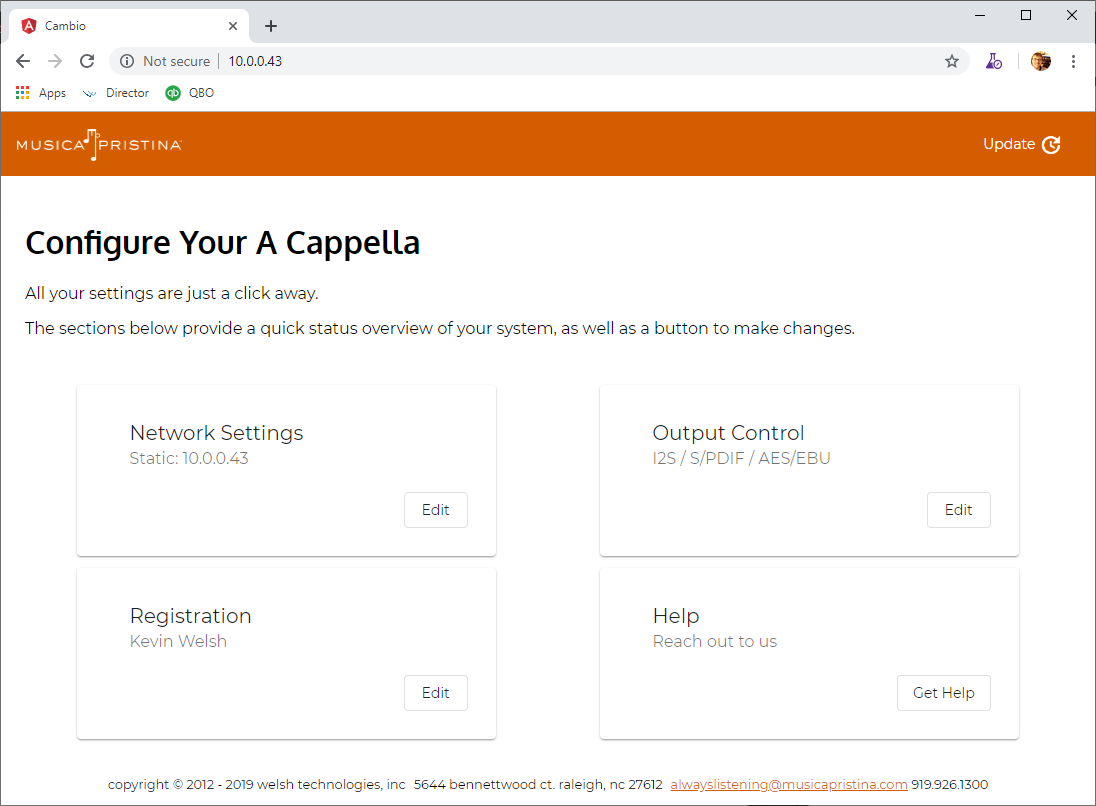
Task: Click the Reach out to us text
Action: tap(714, 641)
